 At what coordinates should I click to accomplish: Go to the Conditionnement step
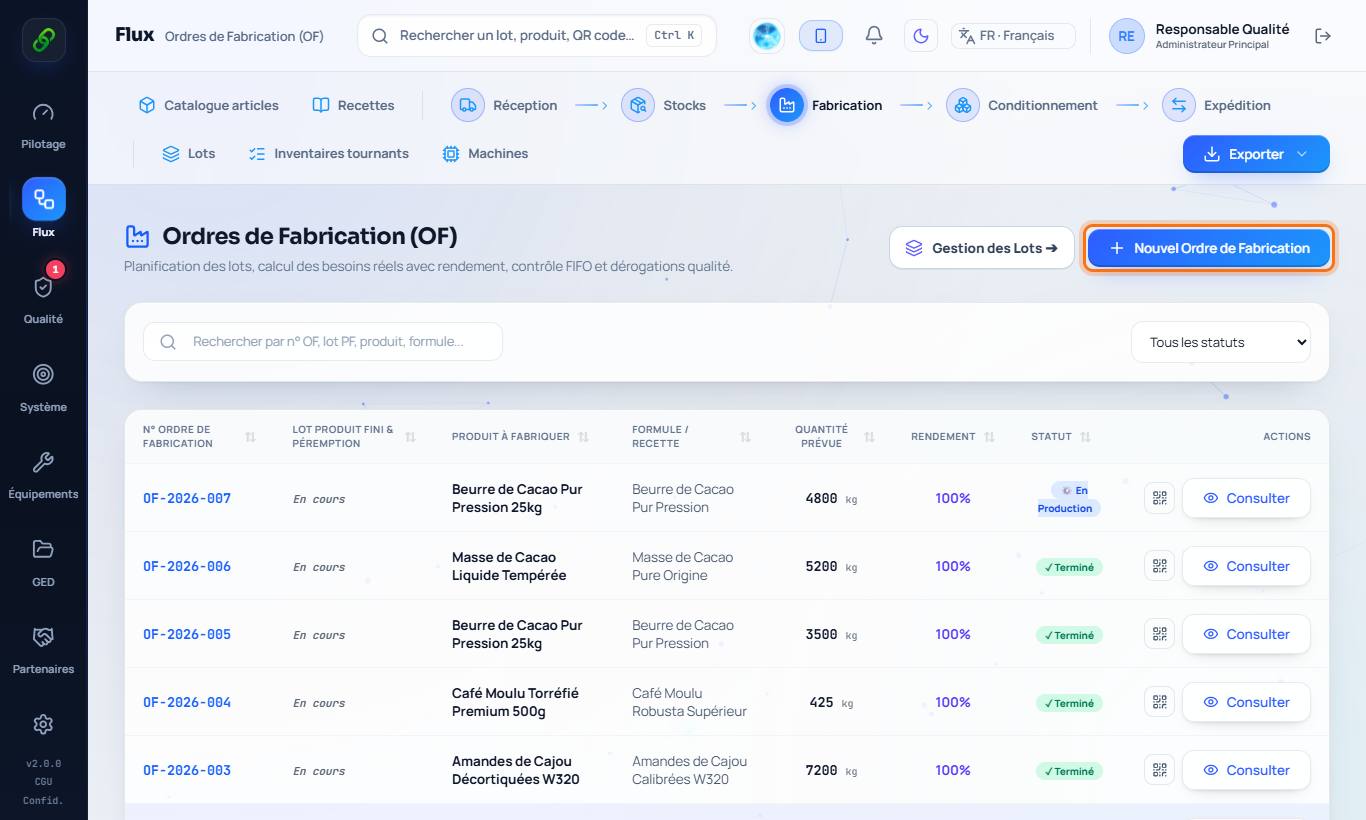click(1021, 105)
